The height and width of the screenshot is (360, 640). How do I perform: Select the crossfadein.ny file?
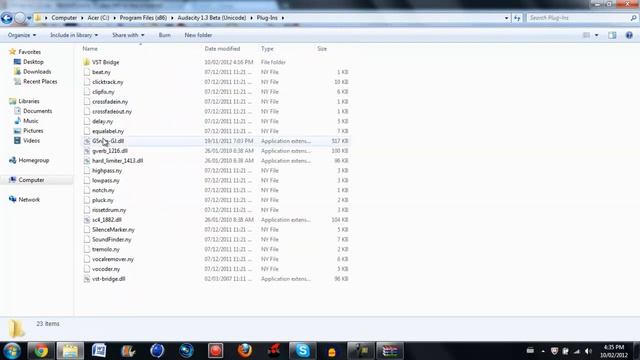coord(110,101)
